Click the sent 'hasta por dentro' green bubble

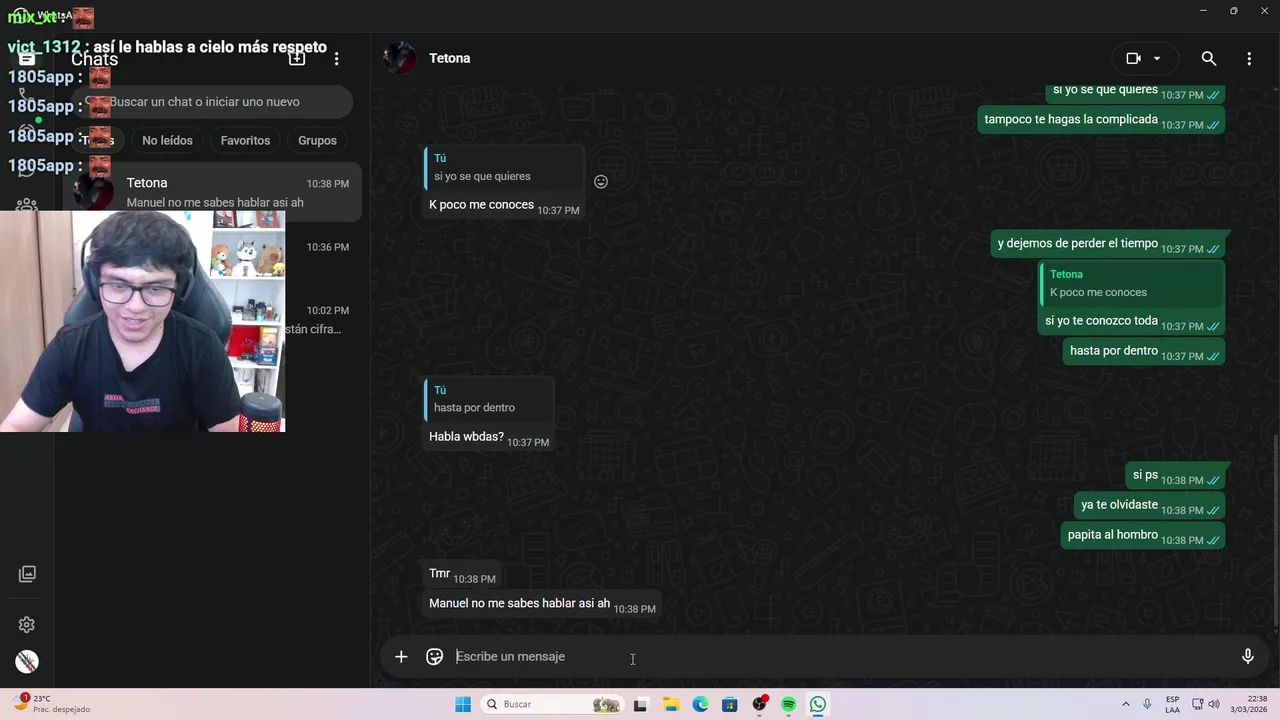tap(1143, 351)
